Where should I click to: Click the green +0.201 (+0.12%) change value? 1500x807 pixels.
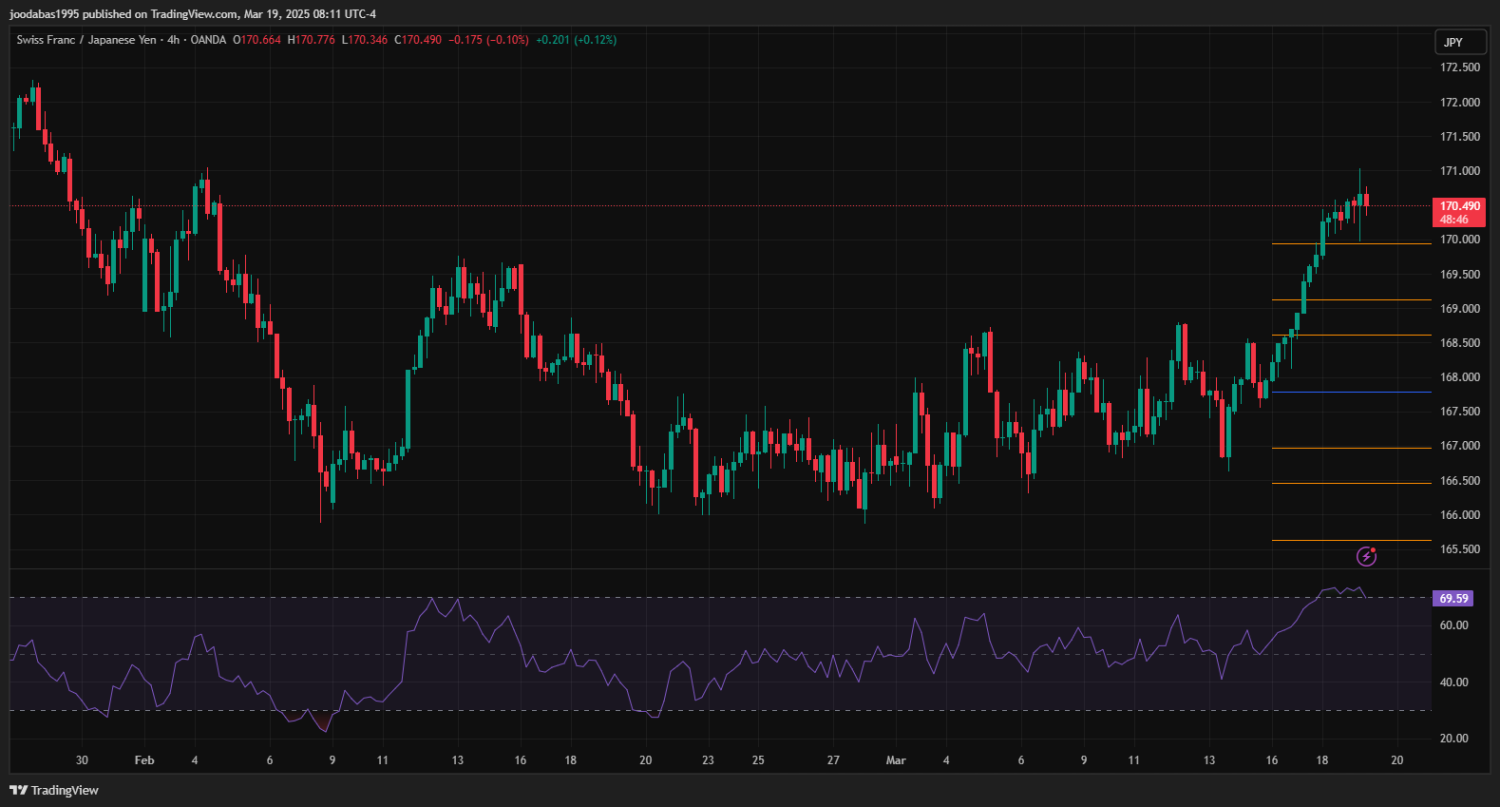pos(576,40)
